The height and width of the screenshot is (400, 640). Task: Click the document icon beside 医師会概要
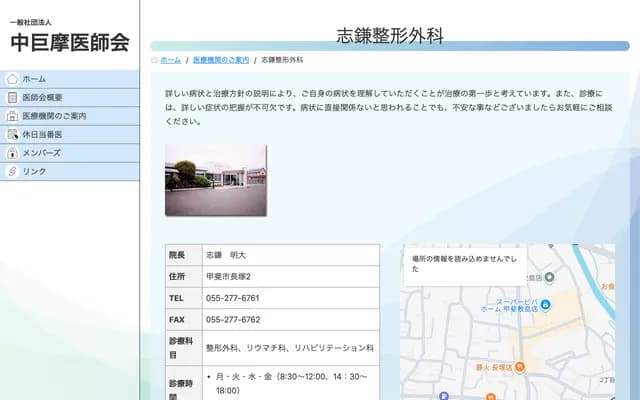pos(12,98)
